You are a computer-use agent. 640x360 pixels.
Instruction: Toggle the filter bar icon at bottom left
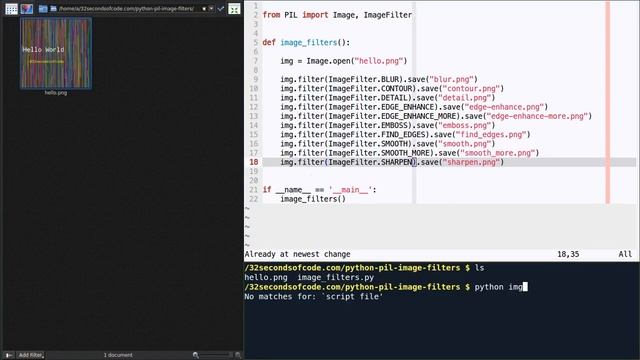9,355
